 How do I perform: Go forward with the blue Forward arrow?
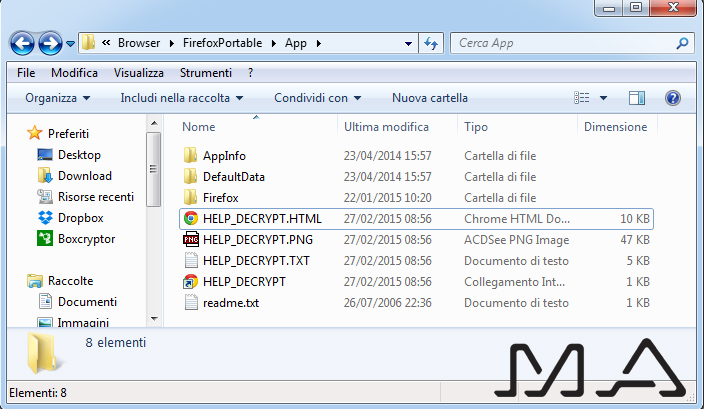[x=50, y=44]
